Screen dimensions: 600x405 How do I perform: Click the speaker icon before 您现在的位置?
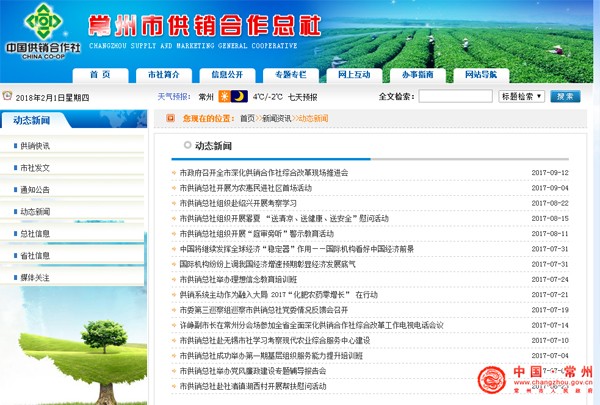click(x=172, y=118)
